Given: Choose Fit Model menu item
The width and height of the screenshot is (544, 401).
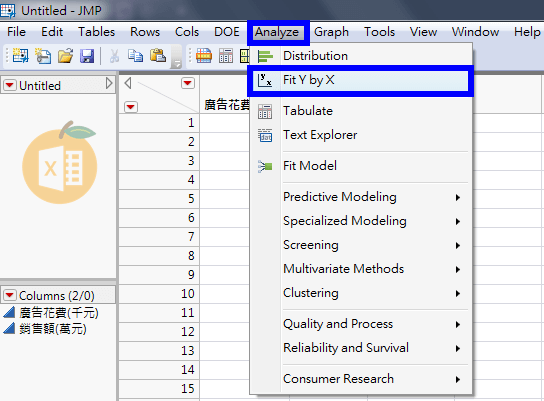Looking at the screenshot, I should [x=361, y=166].
